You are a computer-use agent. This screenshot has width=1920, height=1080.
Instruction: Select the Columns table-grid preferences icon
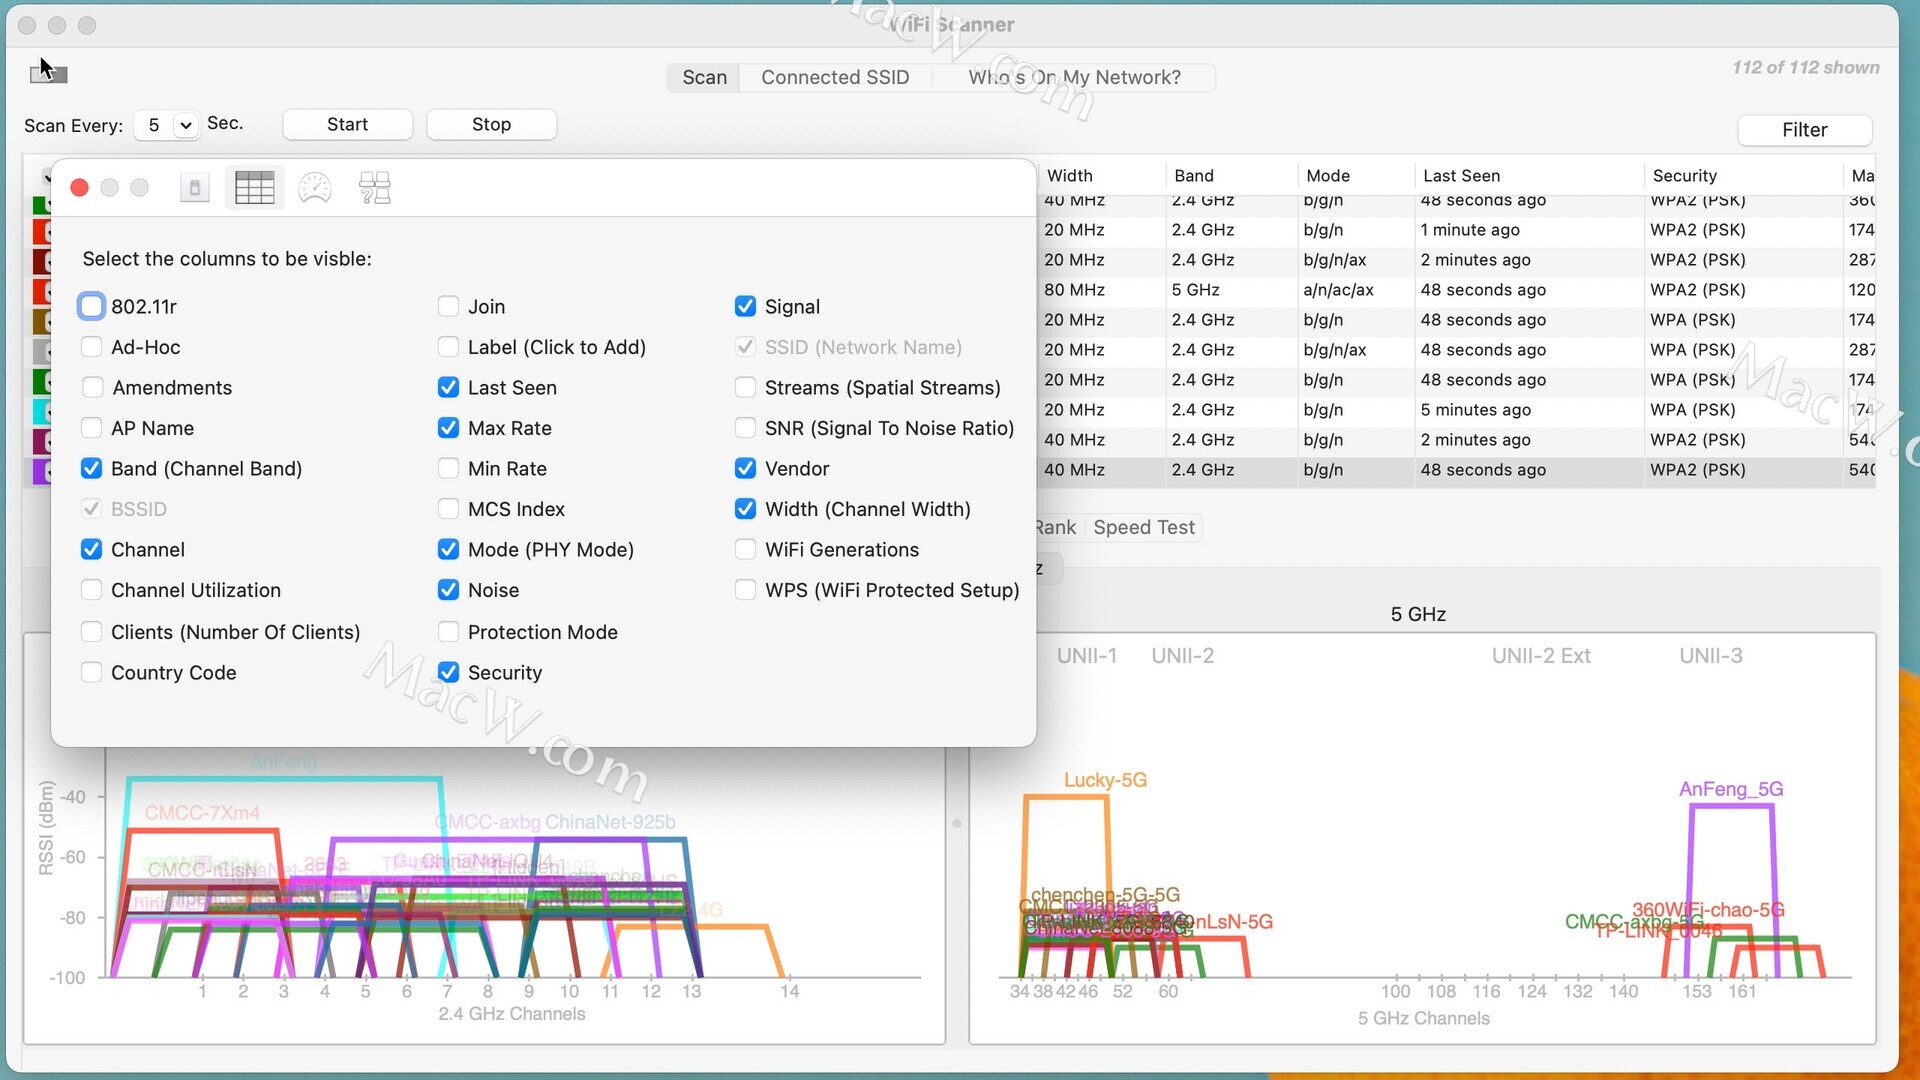click(254, 188)
